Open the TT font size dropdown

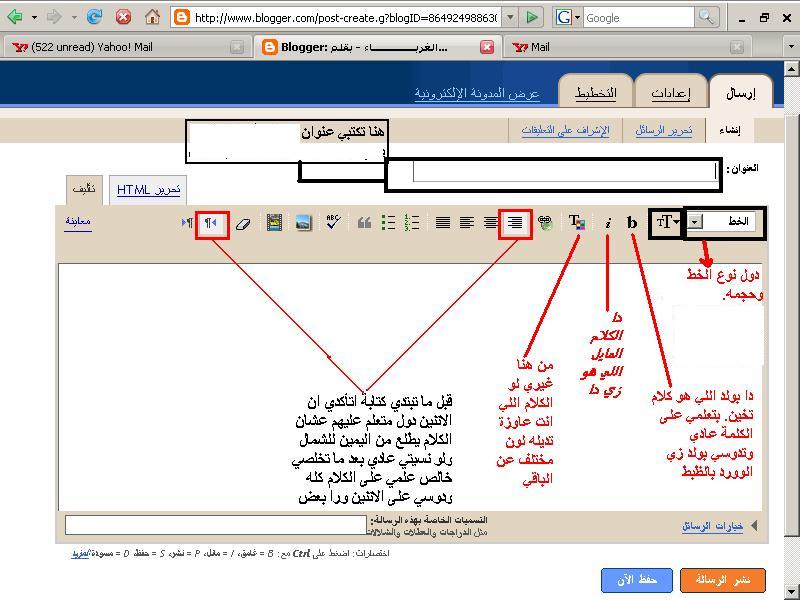pyautogui.click(x=667, y=222)
